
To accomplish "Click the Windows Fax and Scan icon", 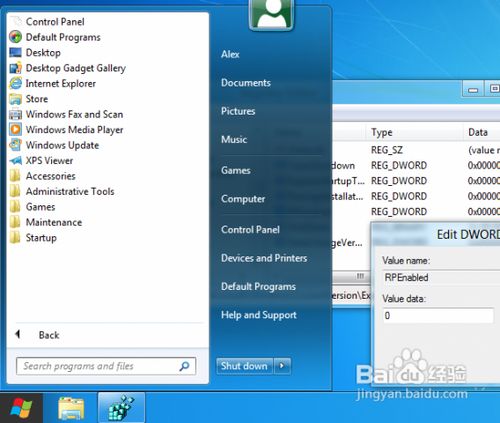I will 16,114.
